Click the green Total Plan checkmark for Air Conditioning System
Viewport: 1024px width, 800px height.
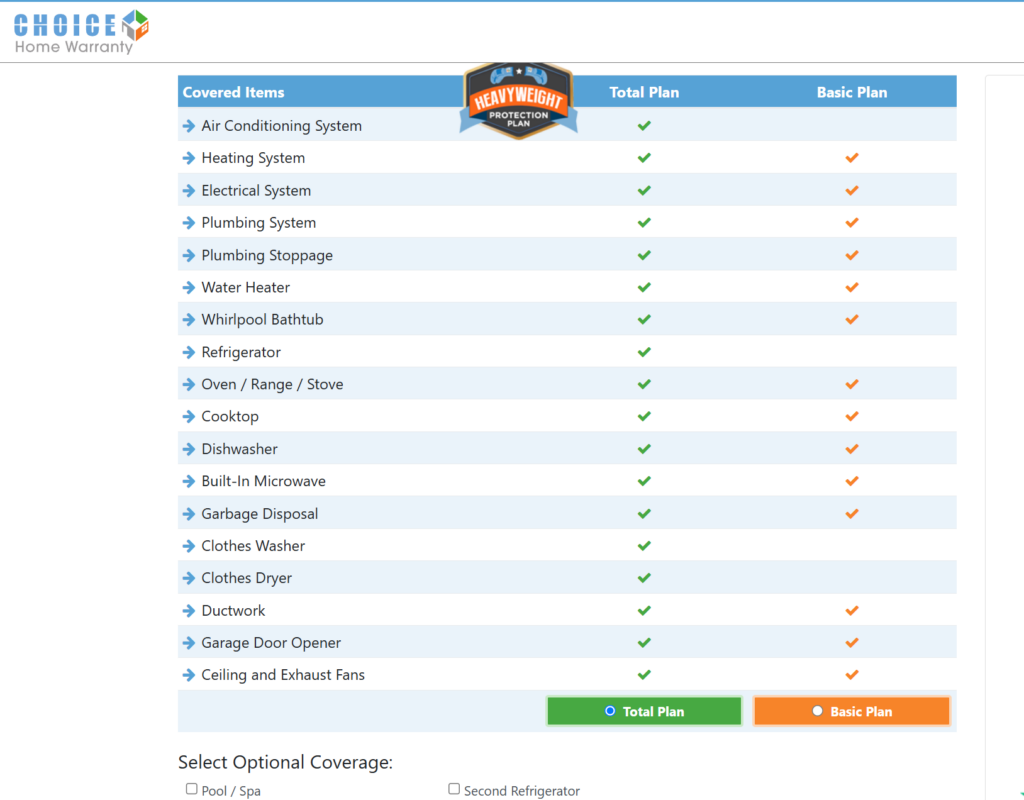pos(644,125)
